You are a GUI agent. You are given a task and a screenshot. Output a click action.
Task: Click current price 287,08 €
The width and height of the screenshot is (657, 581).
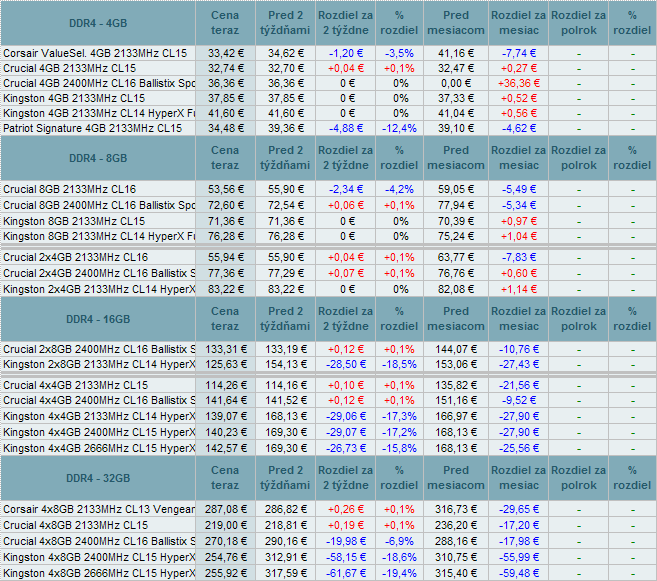point(226,509)
